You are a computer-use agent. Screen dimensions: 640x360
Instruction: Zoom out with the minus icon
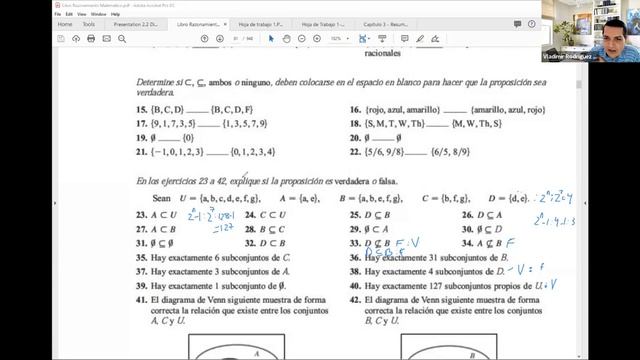[302, 39]
